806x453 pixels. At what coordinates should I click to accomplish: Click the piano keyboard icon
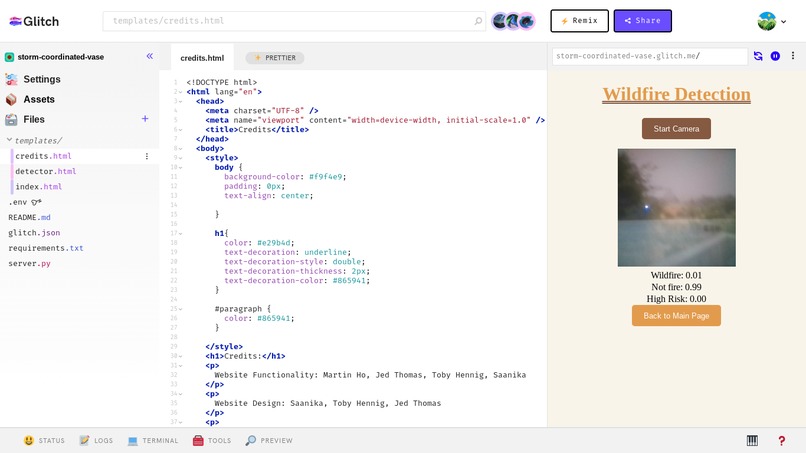[x=752, y=441]
